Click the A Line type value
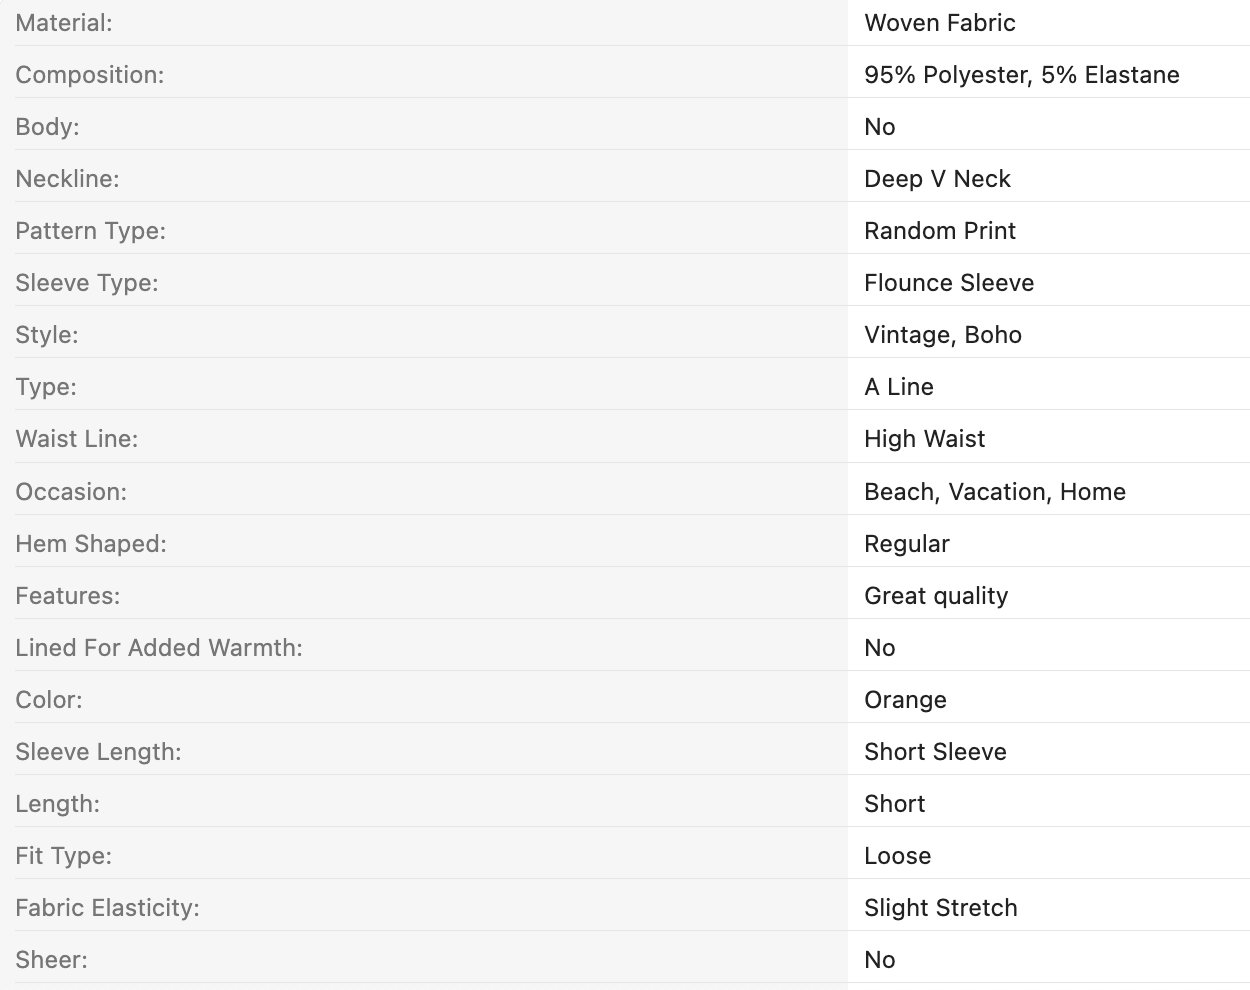1250x990 pixels. pos(899,387)
